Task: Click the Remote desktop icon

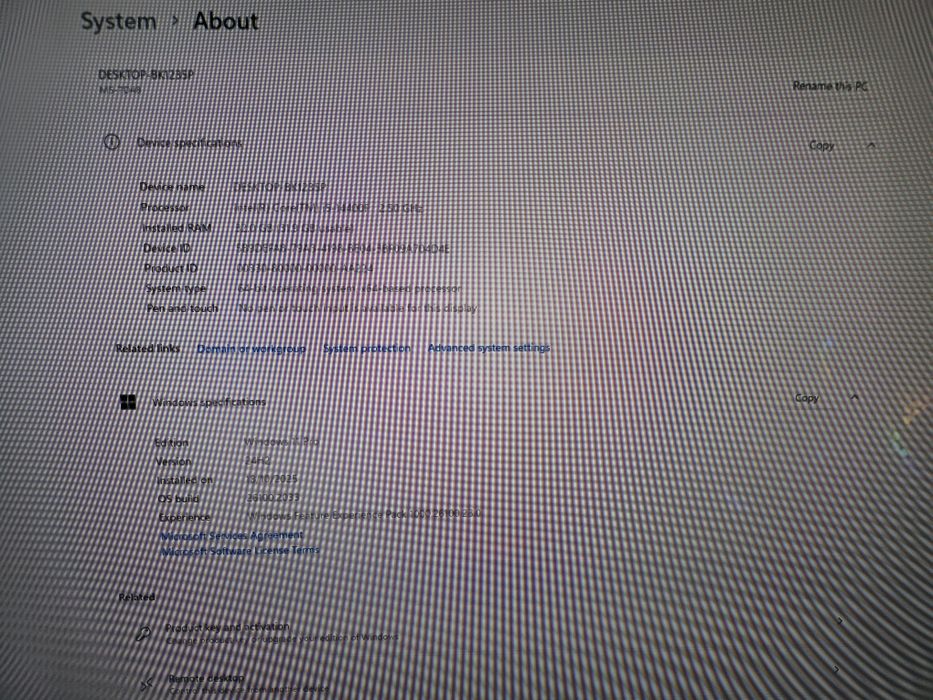Action: point(147,685)
